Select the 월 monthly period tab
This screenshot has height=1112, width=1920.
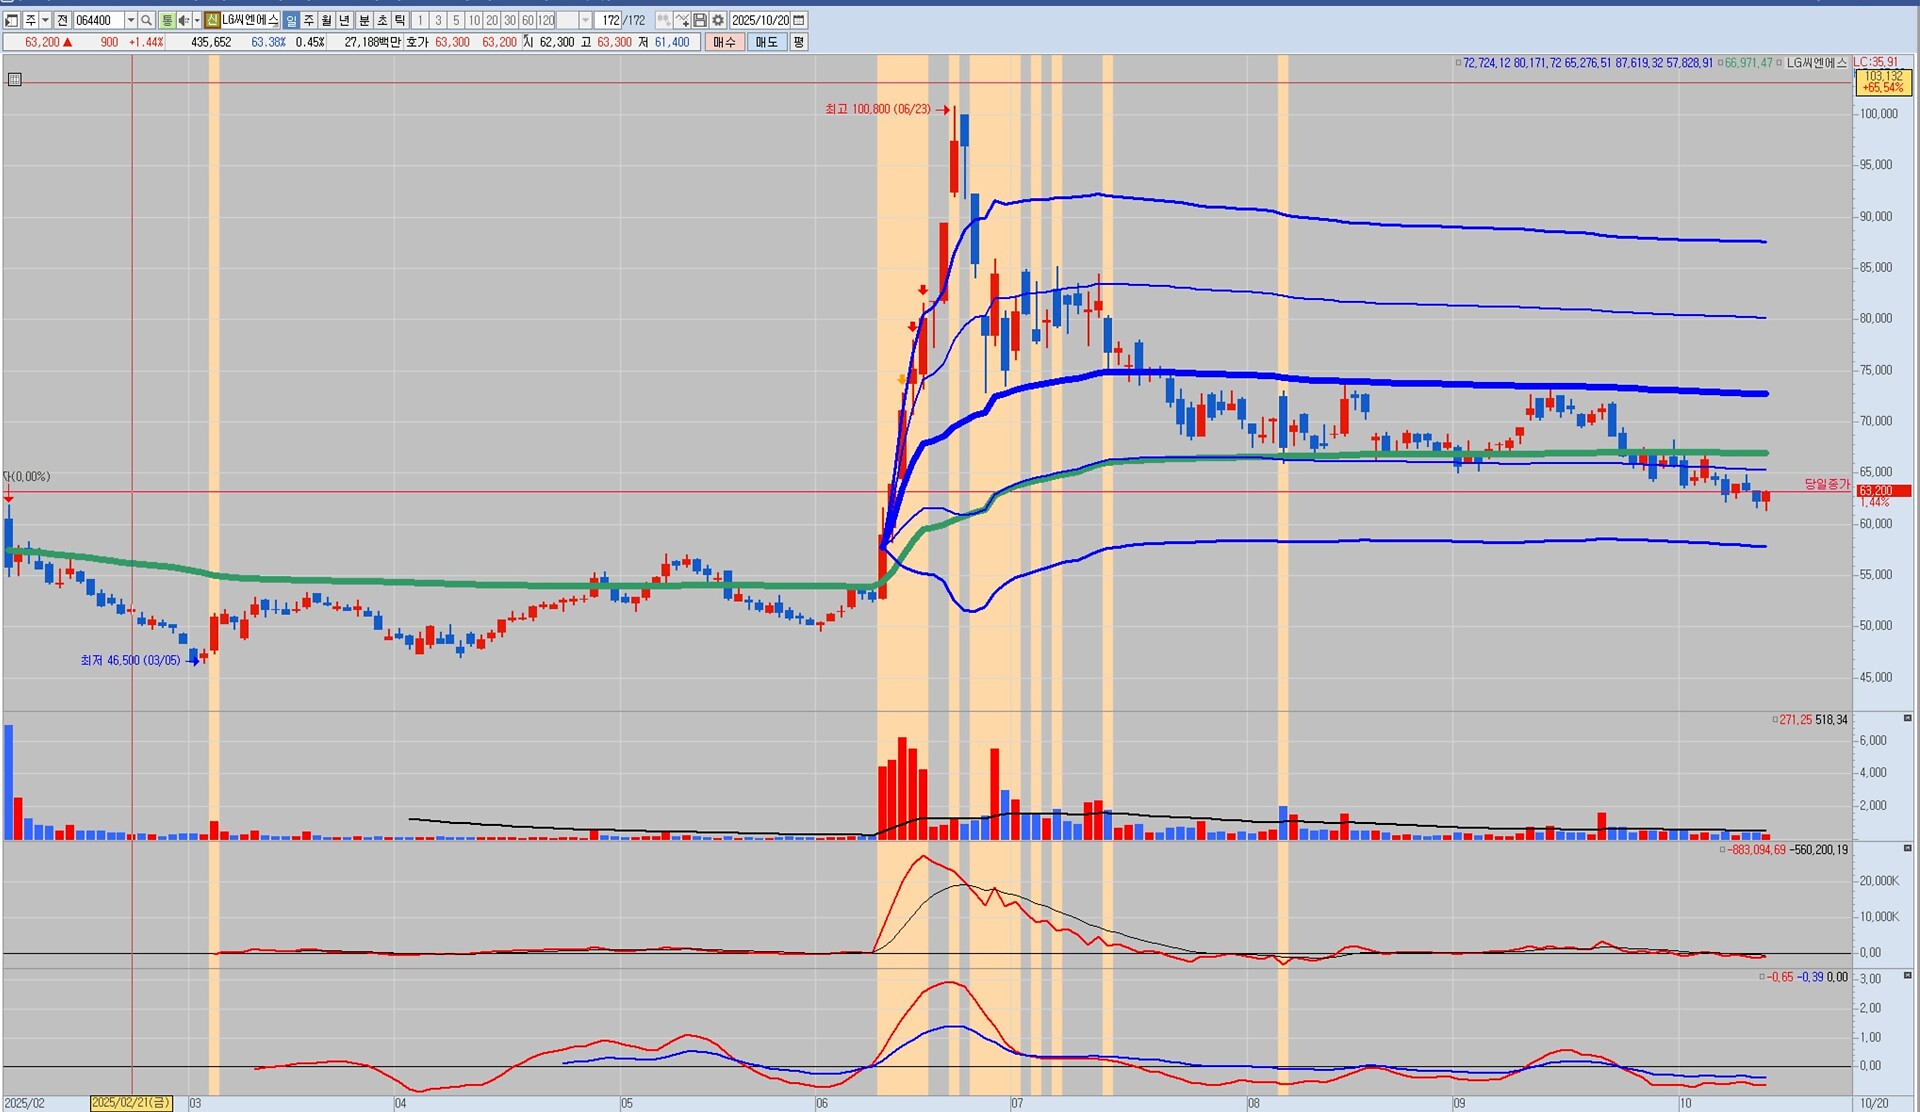(327, 20)
